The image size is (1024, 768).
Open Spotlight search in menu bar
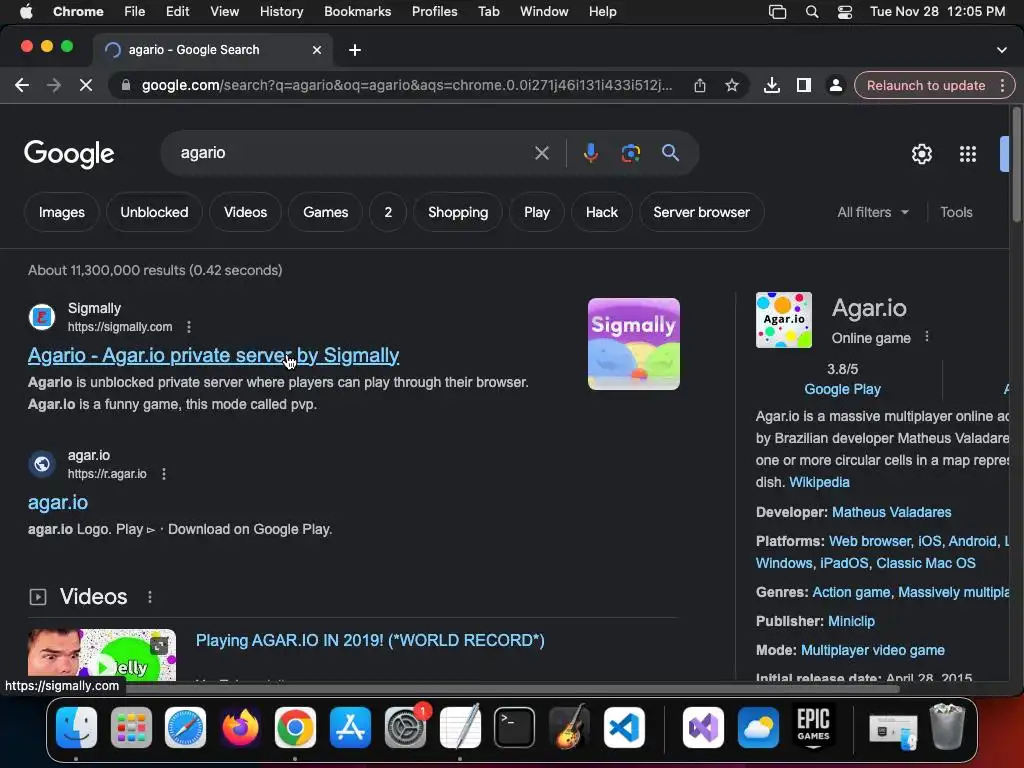tap(812, 12)
